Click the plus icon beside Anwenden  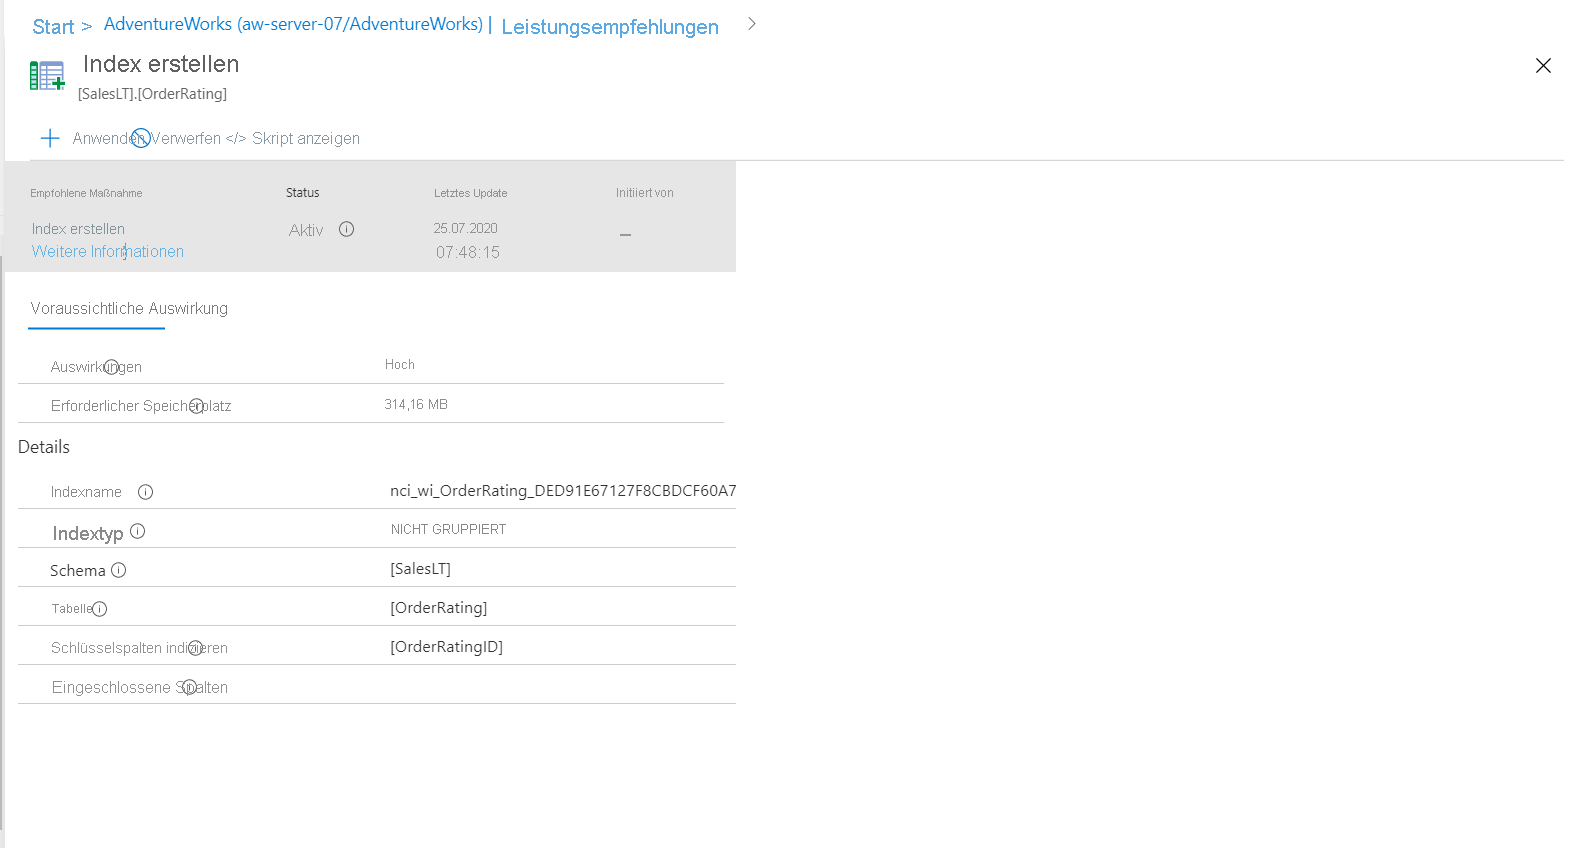pos(50,138)
